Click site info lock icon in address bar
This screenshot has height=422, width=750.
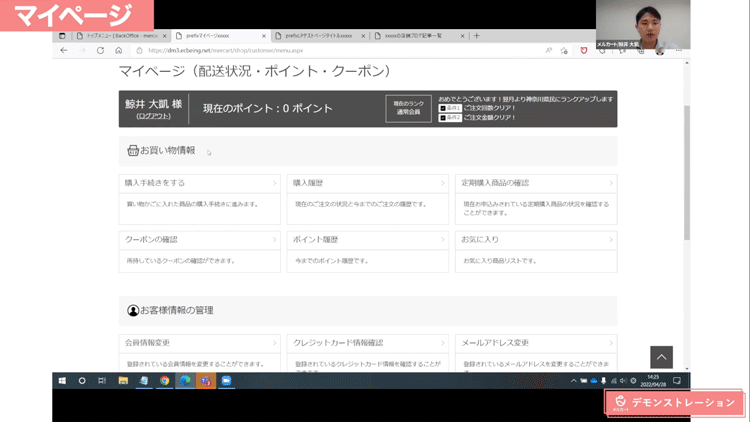[139, 50]
